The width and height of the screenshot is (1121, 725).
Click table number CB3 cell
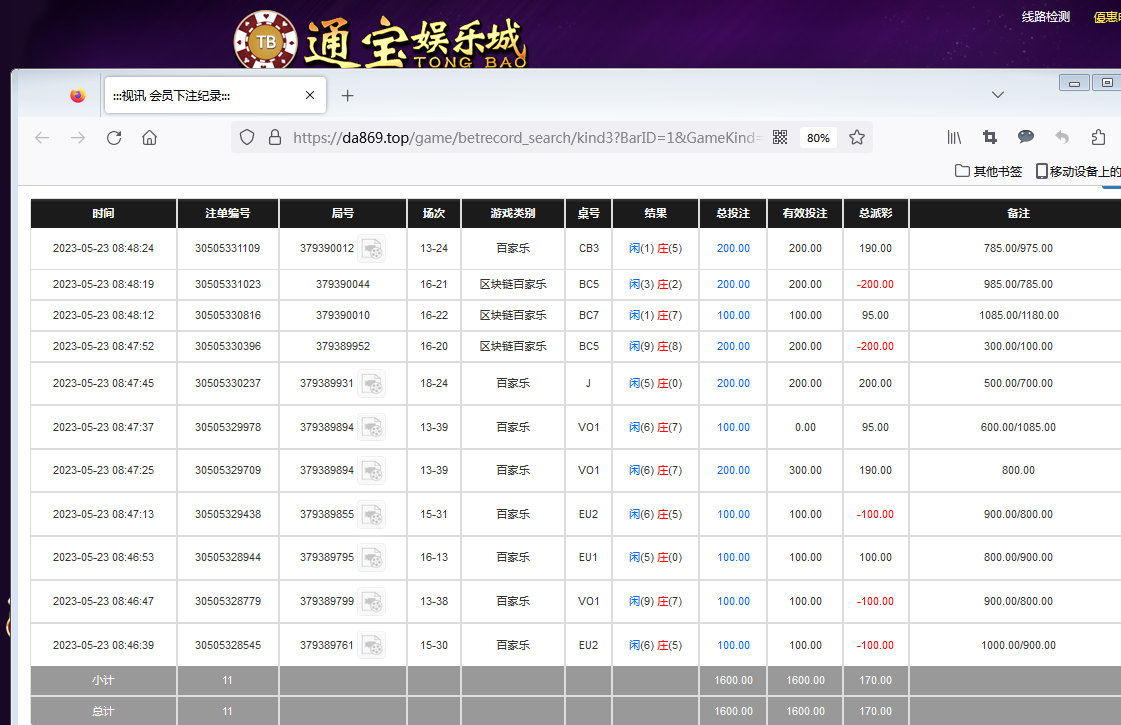click(x=589, y=248)
